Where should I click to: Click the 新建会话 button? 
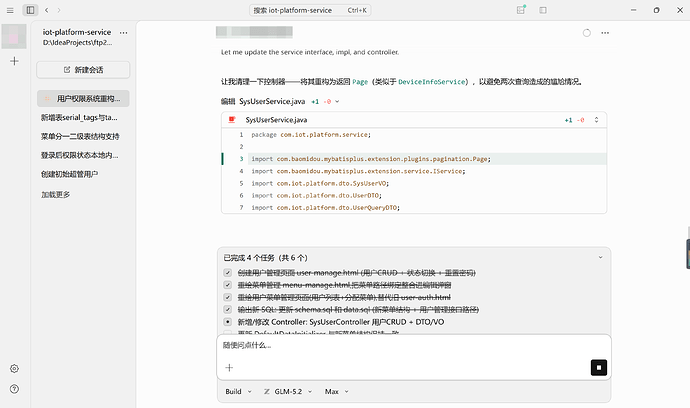(x=83, y=70)
